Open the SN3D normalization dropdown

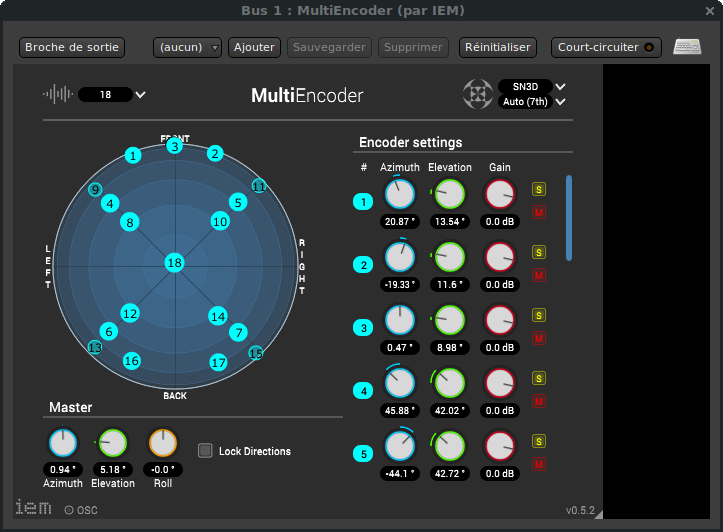pos(532,86)
